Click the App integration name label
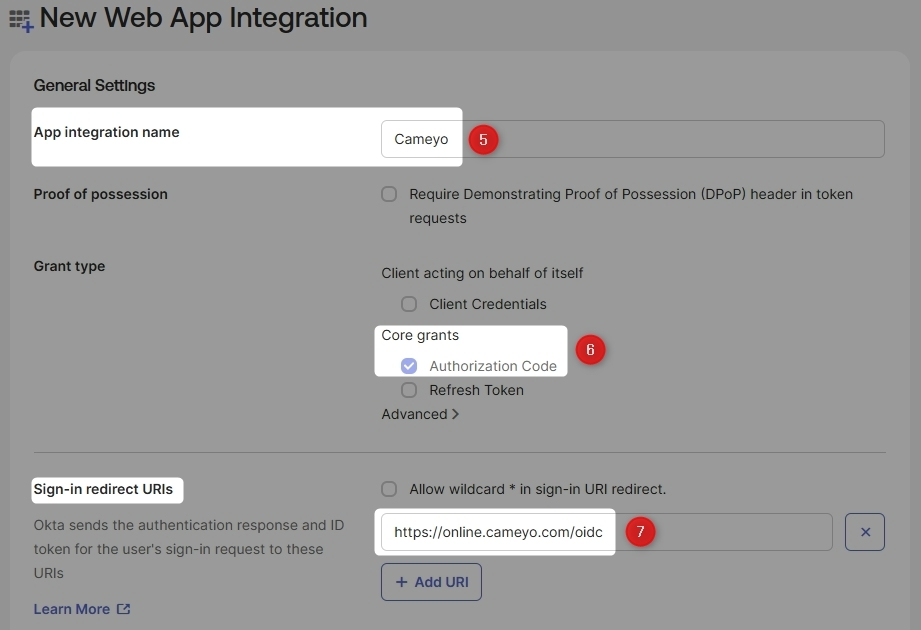This screenshot has height=630, width=921. [106, 132]
